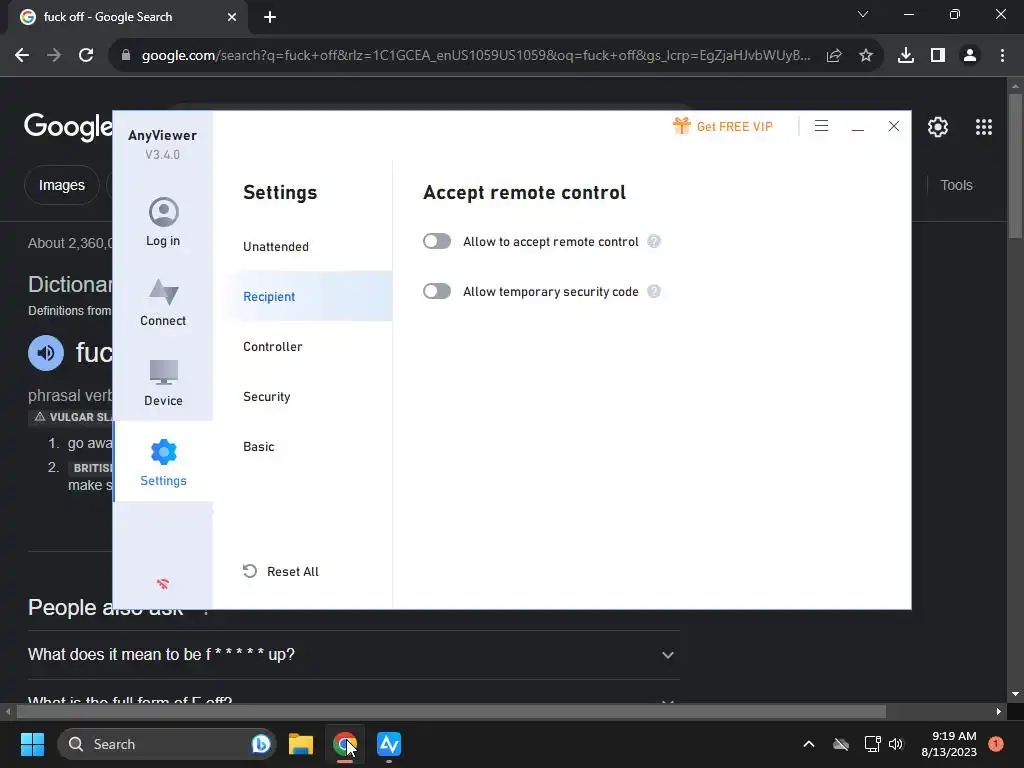Screen dimensions: 1024x768
Task: Show hidden system tray icons
Action: click(x=808, y=744)
